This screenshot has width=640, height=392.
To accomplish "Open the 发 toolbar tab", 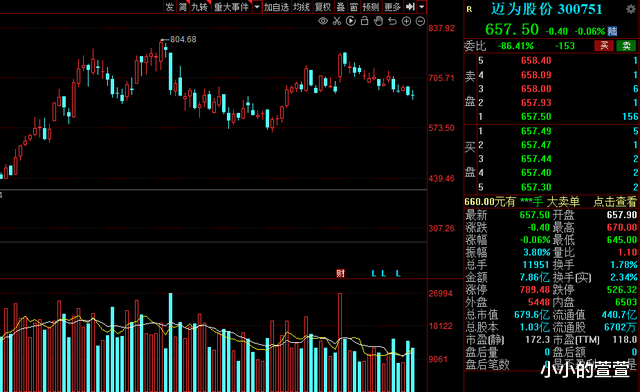I will point(170,7).
